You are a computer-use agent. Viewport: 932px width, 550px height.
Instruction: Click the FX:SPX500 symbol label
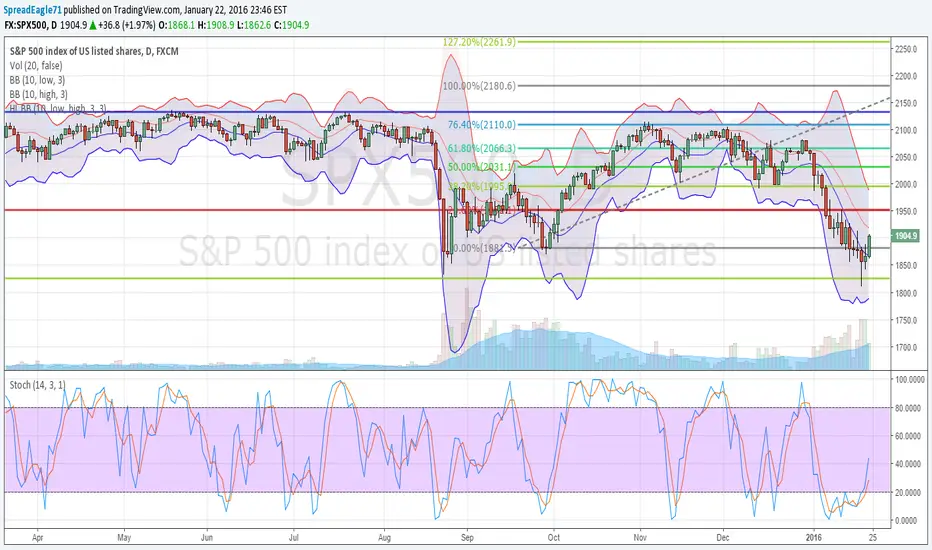click(x=26, y=25)
